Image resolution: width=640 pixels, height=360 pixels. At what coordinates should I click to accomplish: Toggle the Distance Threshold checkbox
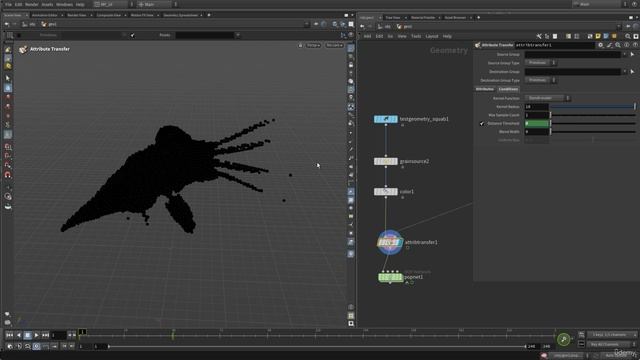tap(482, 123)
